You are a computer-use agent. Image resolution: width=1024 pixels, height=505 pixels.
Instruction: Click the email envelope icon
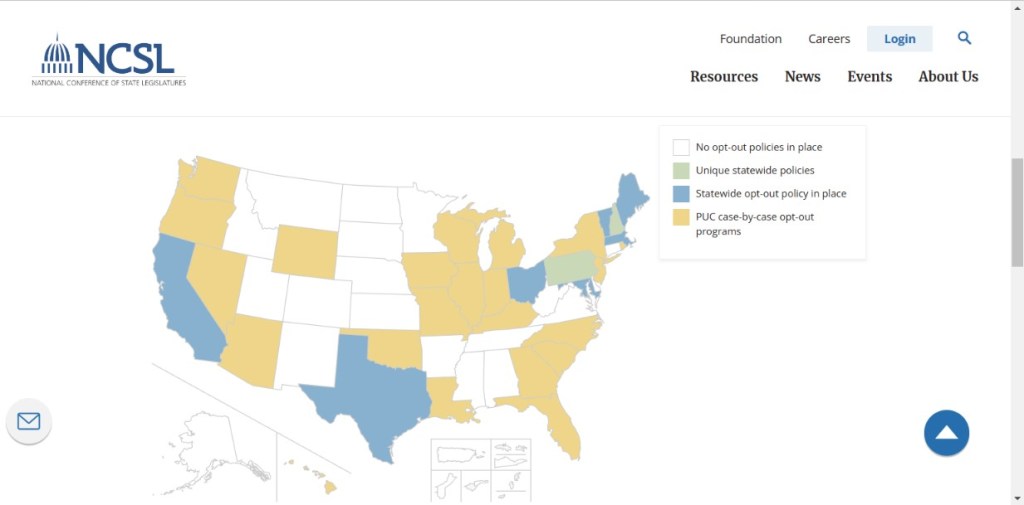(x=29, y=421)
